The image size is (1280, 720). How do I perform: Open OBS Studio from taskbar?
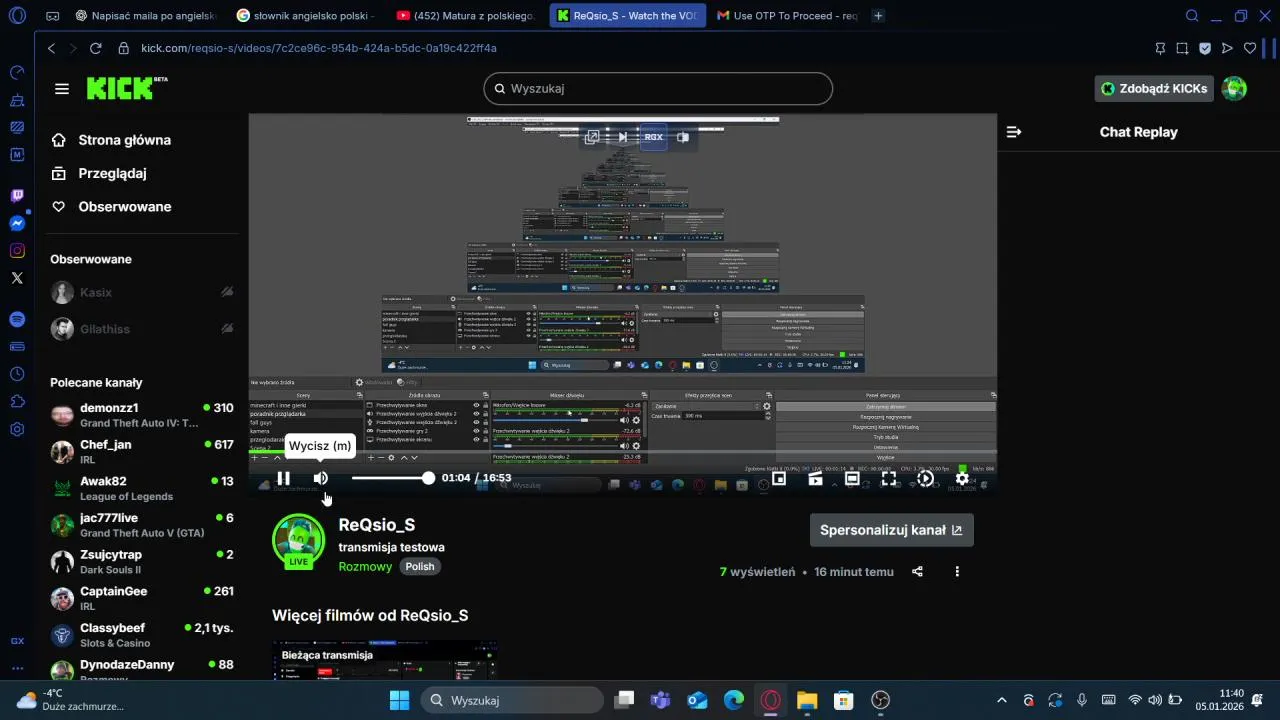[x=880, y=700]
